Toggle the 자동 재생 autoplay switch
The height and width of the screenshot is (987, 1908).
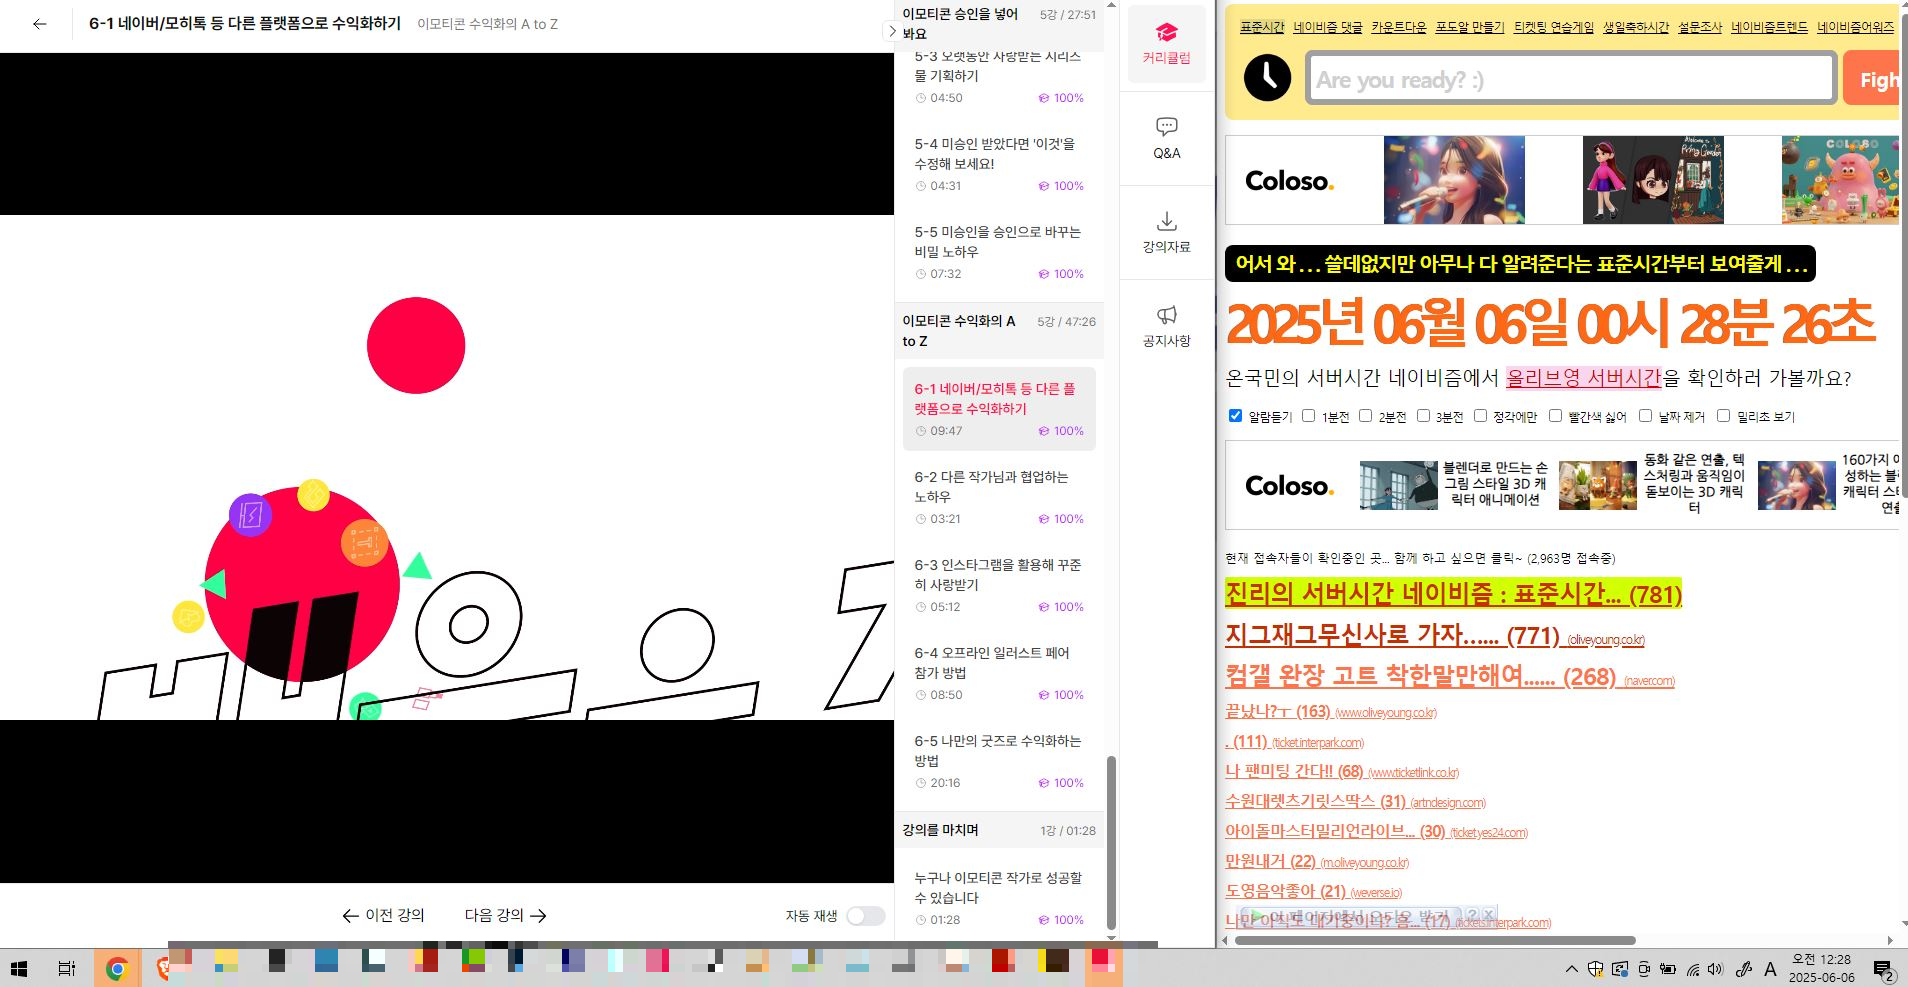(x=865, y=916)
